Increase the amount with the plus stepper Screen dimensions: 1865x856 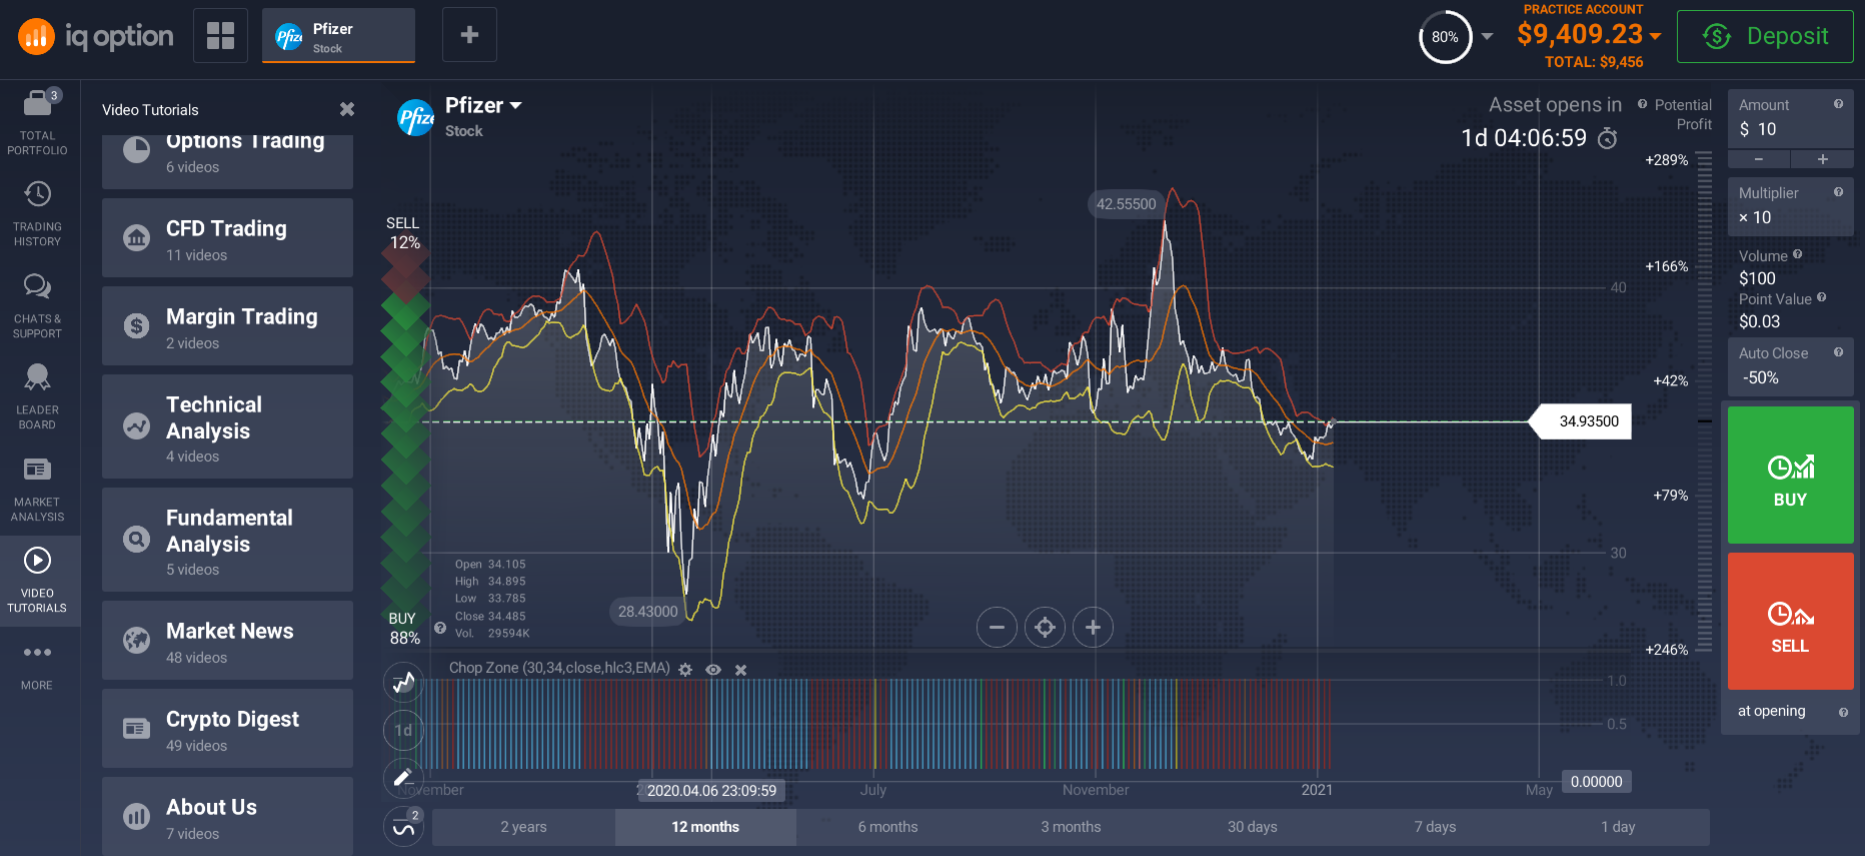(x=1822, y=159)
